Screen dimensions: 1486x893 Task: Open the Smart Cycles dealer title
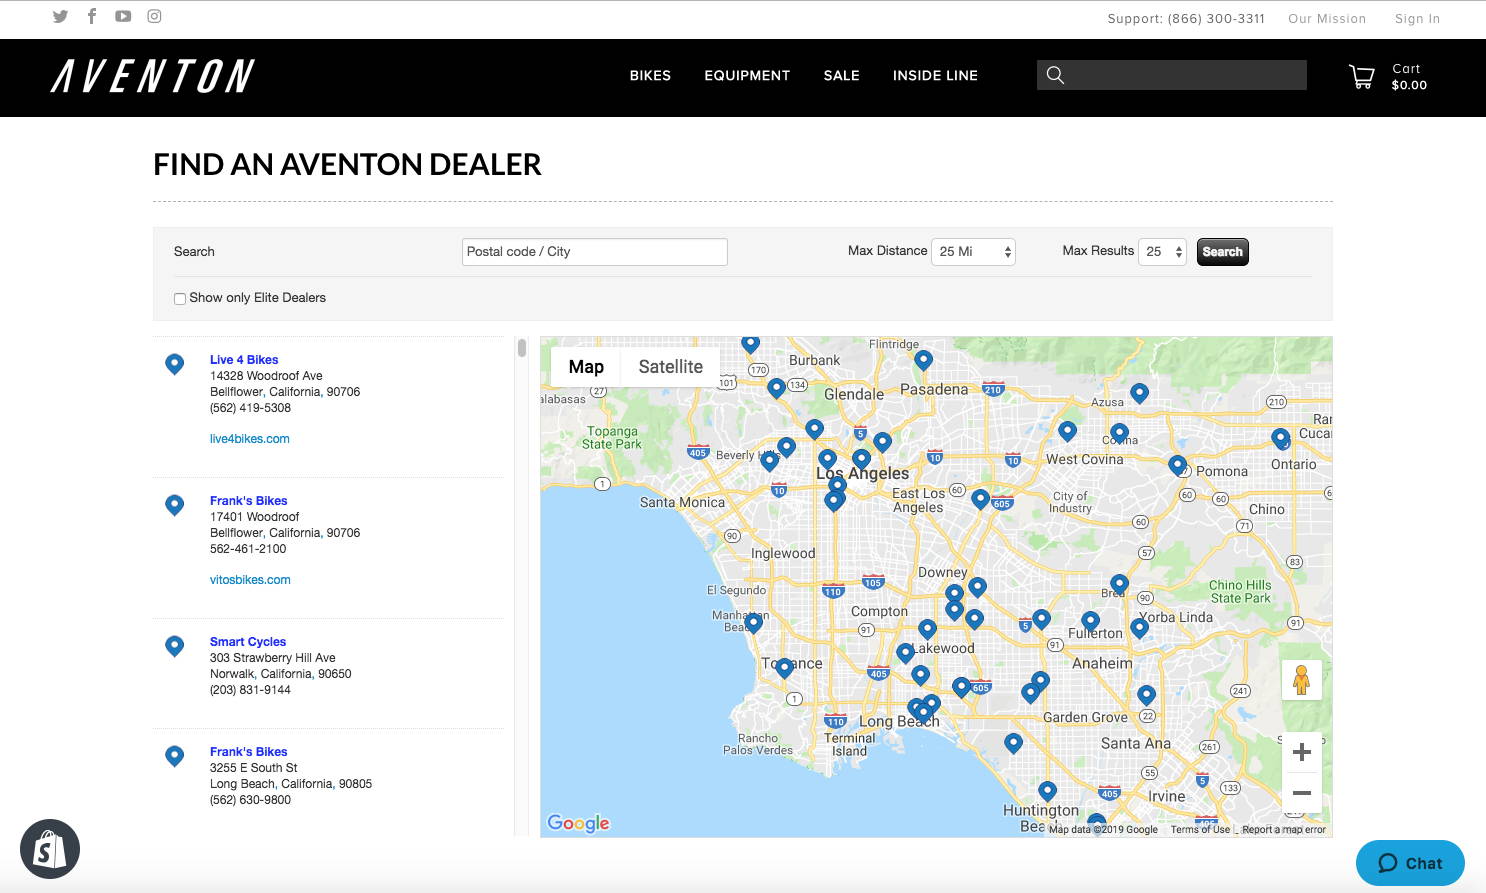(248, 642)
